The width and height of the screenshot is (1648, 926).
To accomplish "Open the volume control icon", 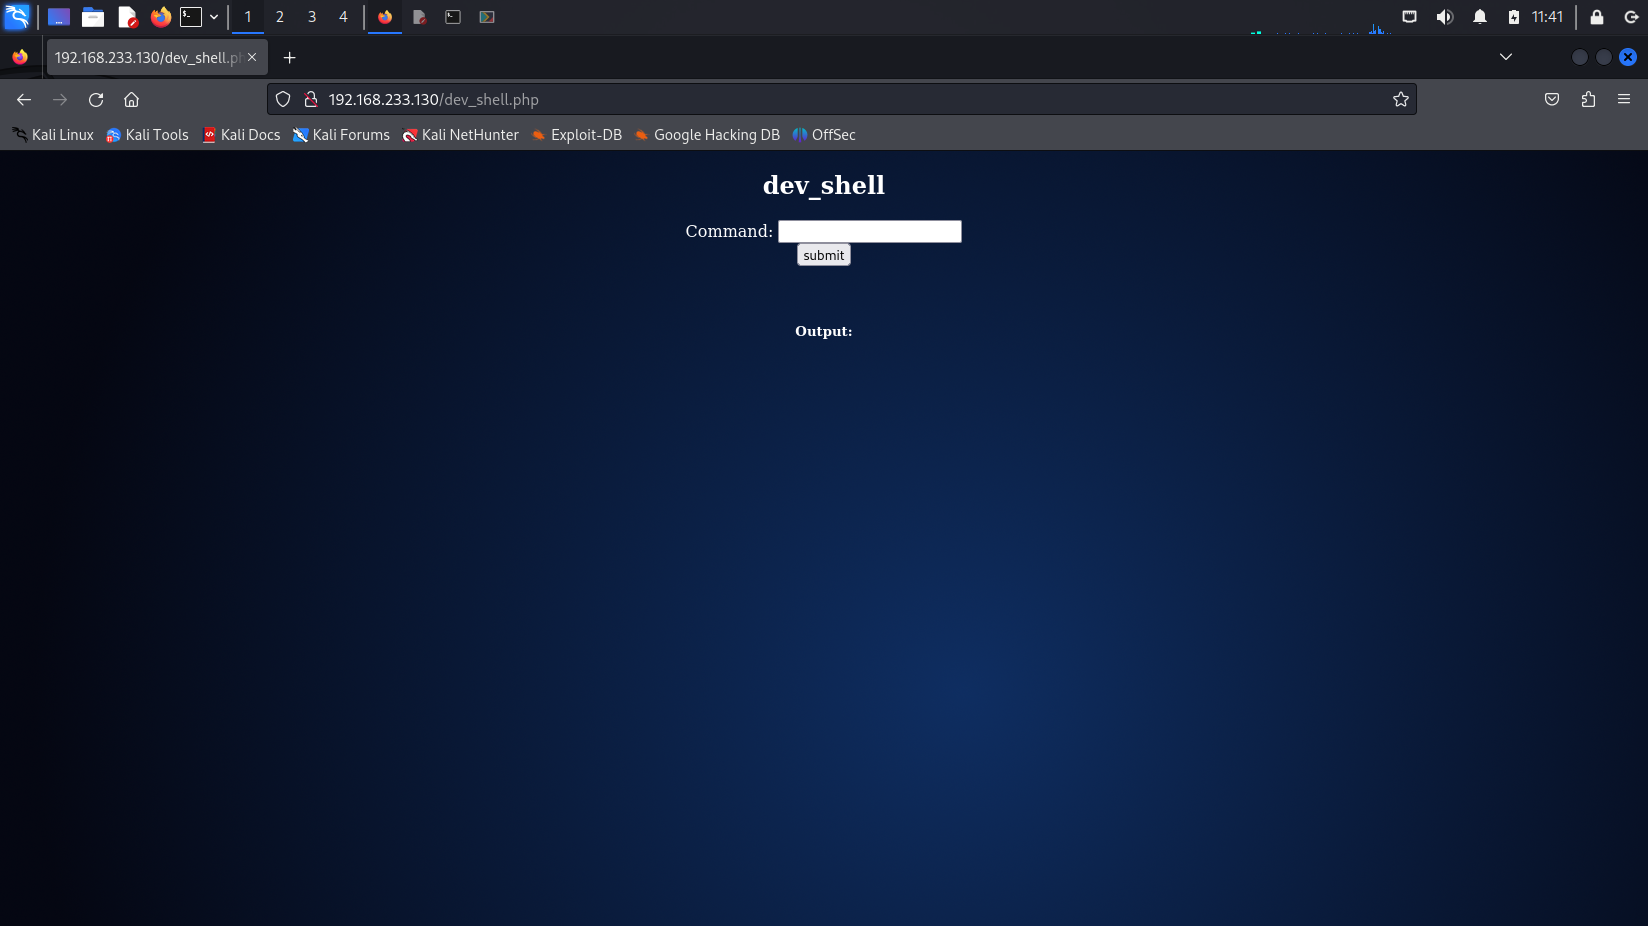I will pyautogui.click(x=1444, y=17).
